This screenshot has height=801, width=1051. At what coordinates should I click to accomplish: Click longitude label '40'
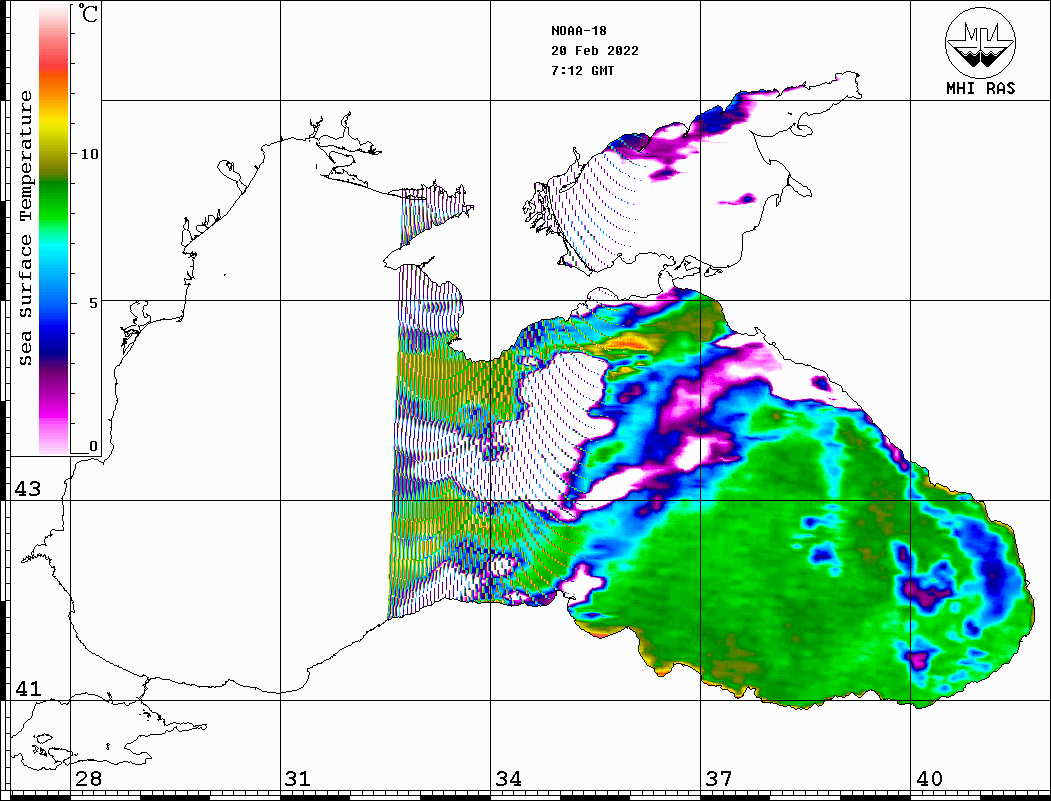[x=929, y=778]
